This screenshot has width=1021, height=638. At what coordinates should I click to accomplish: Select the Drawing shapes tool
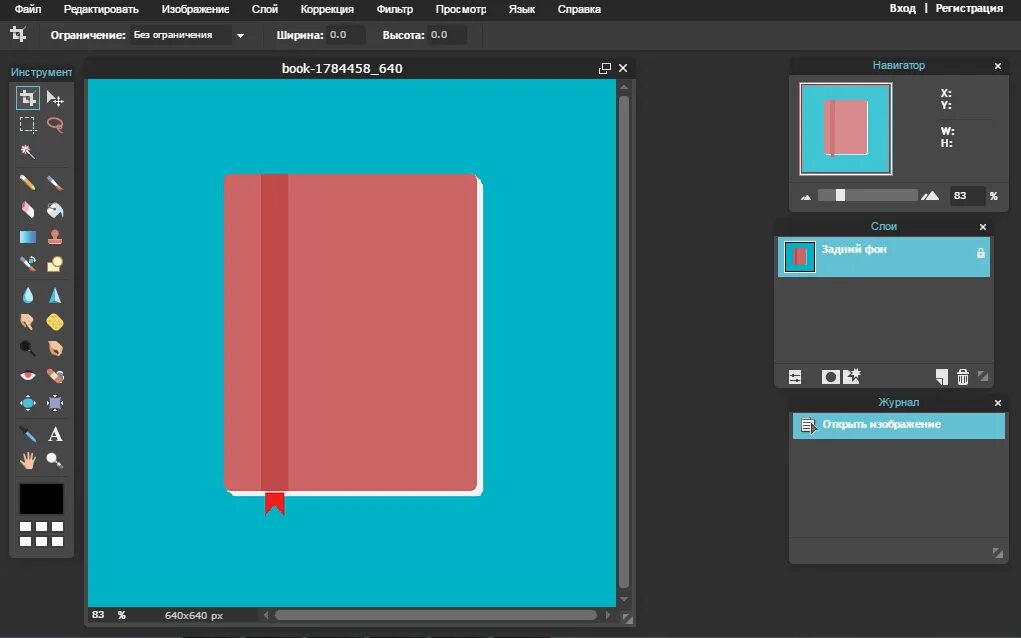[x=55, y=264]
